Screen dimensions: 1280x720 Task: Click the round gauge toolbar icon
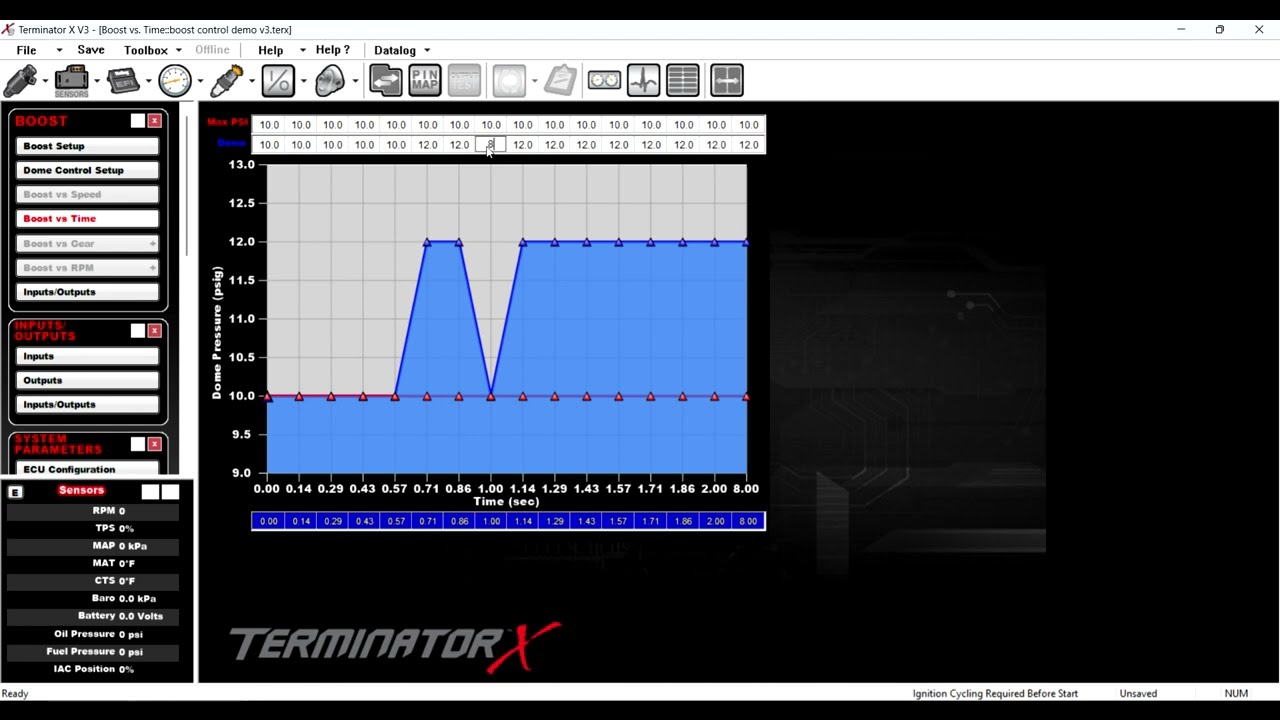(x=174, y=80)
